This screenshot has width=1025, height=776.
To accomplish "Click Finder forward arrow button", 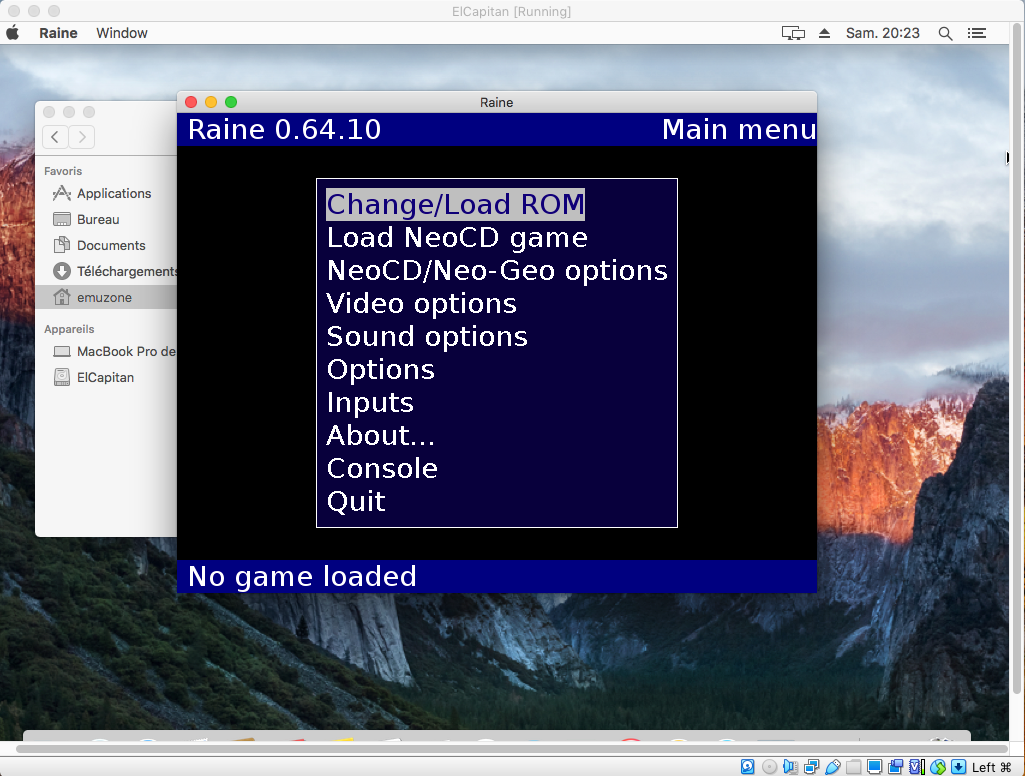I will [x=82, y=137].
